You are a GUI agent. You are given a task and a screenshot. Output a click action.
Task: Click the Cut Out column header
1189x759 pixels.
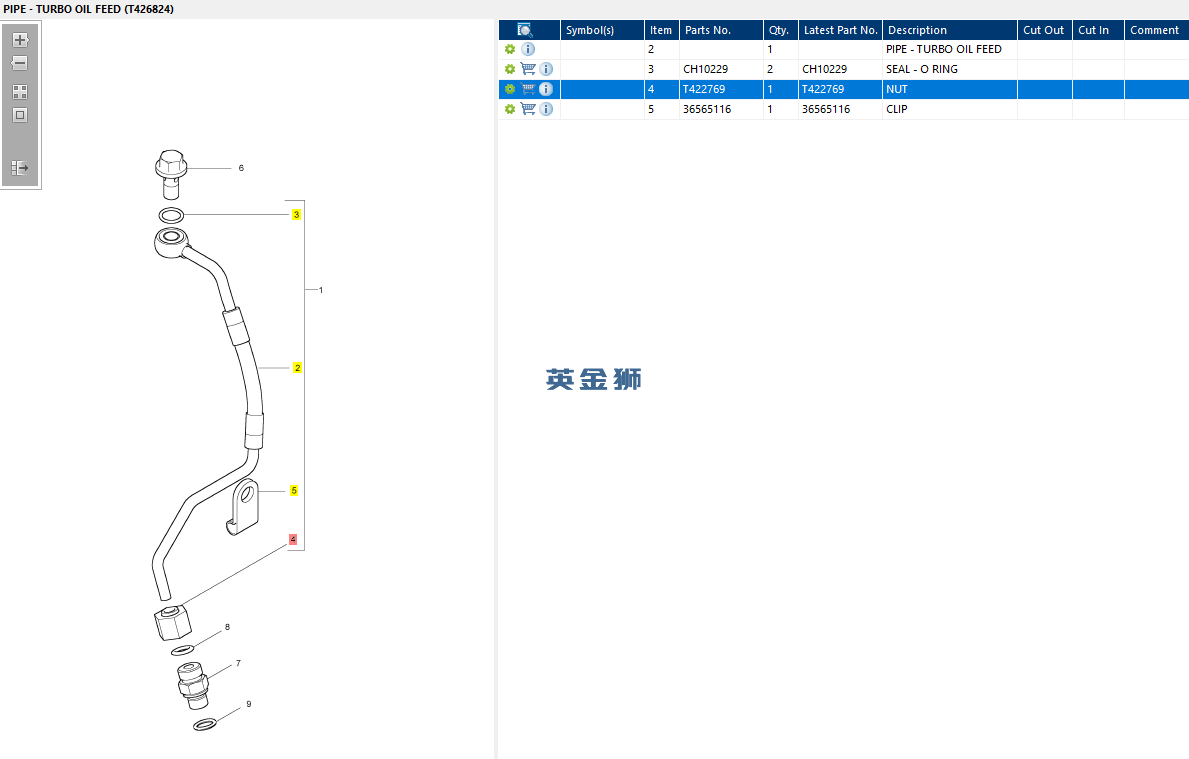[1044, 30]
